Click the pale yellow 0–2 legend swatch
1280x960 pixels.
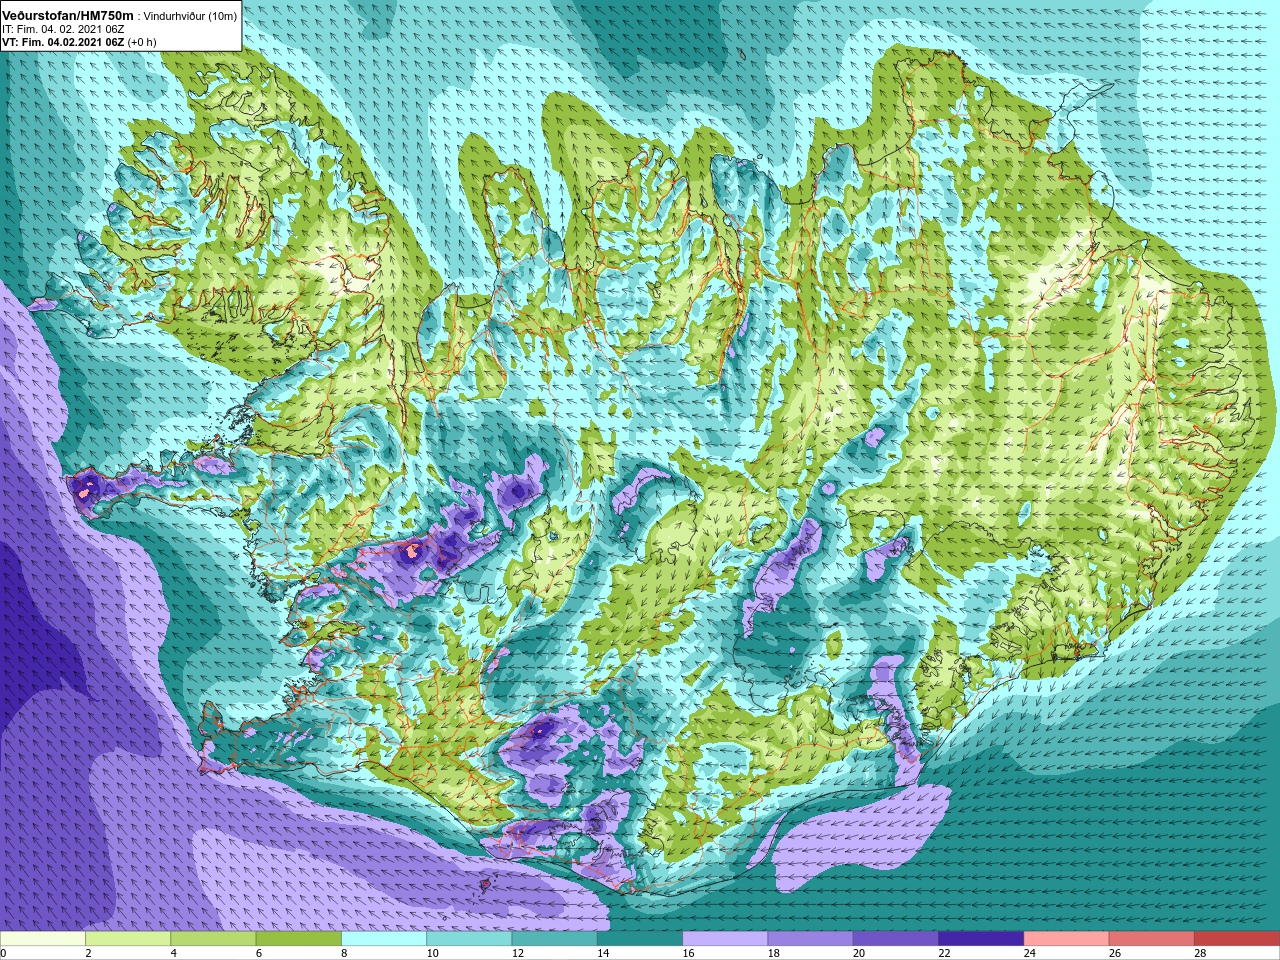[43, 939]
